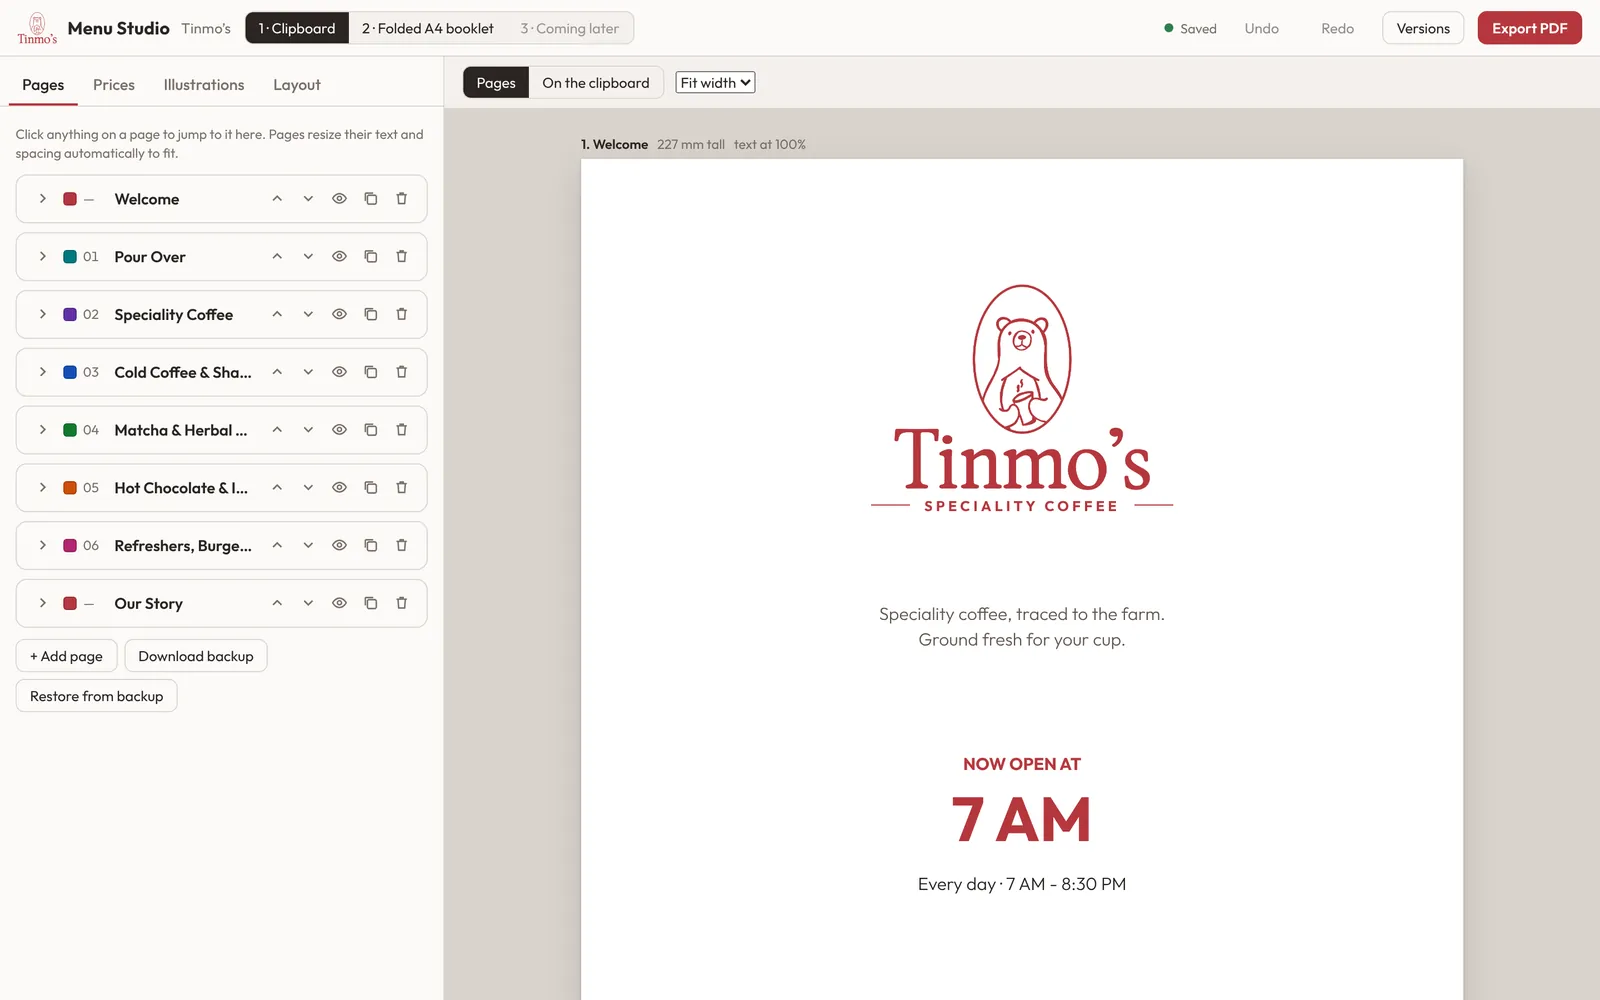Open the Illustrations tab
The image size is (1600, 1000).
204,85
